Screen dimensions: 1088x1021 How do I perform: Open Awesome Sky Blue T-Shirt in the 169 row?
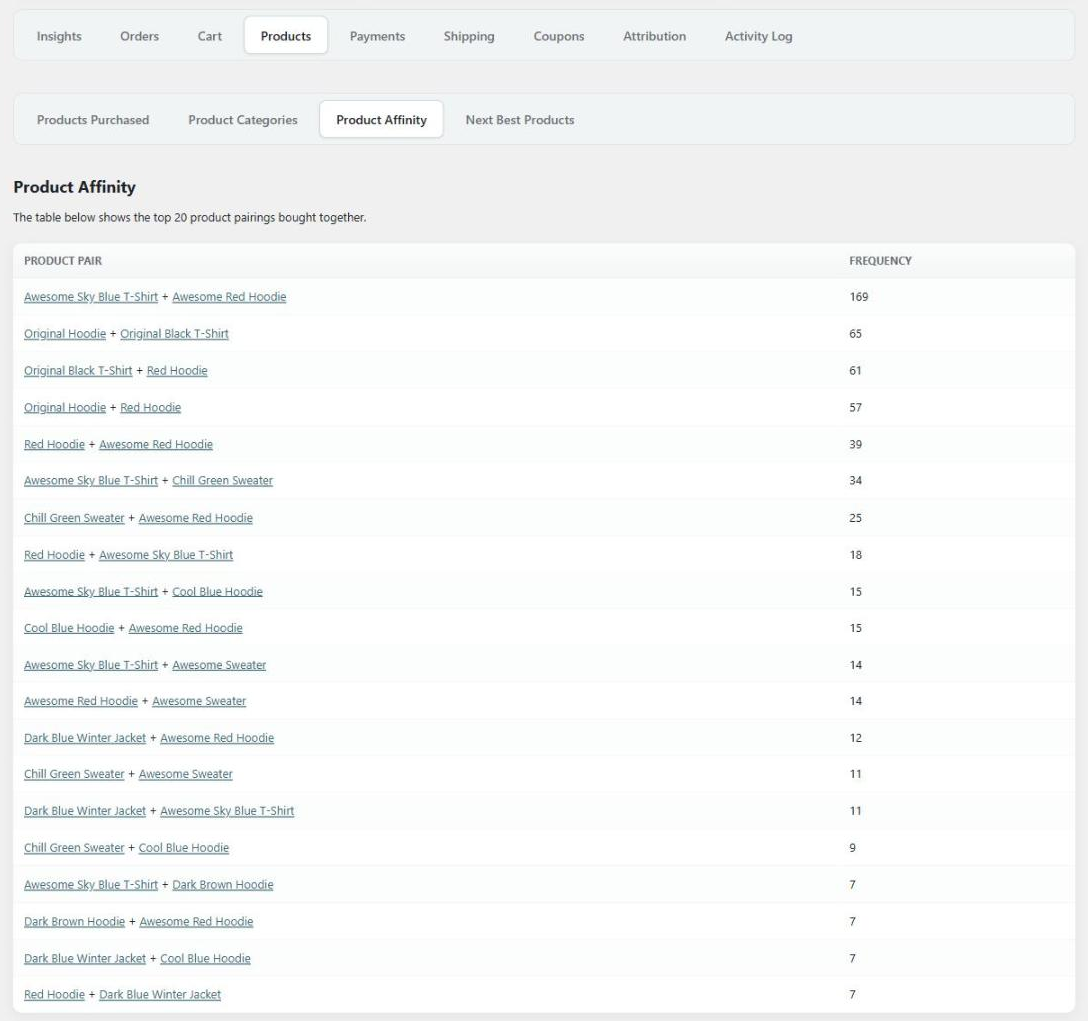(x=91, y=297)
